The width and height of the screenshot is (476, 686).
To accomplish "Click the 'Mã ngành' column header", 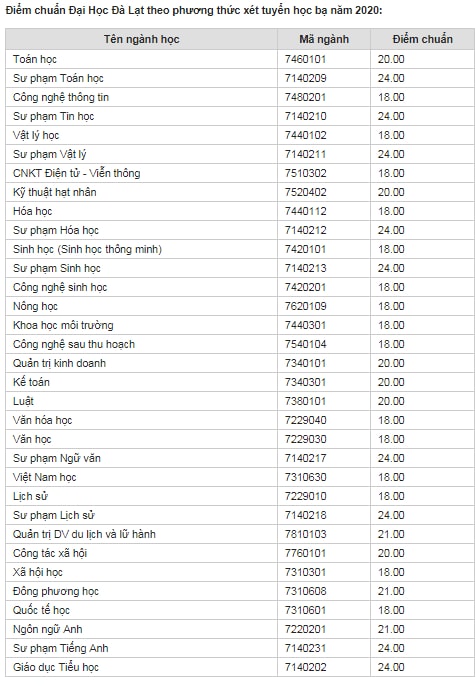I will tap(324, 39).
